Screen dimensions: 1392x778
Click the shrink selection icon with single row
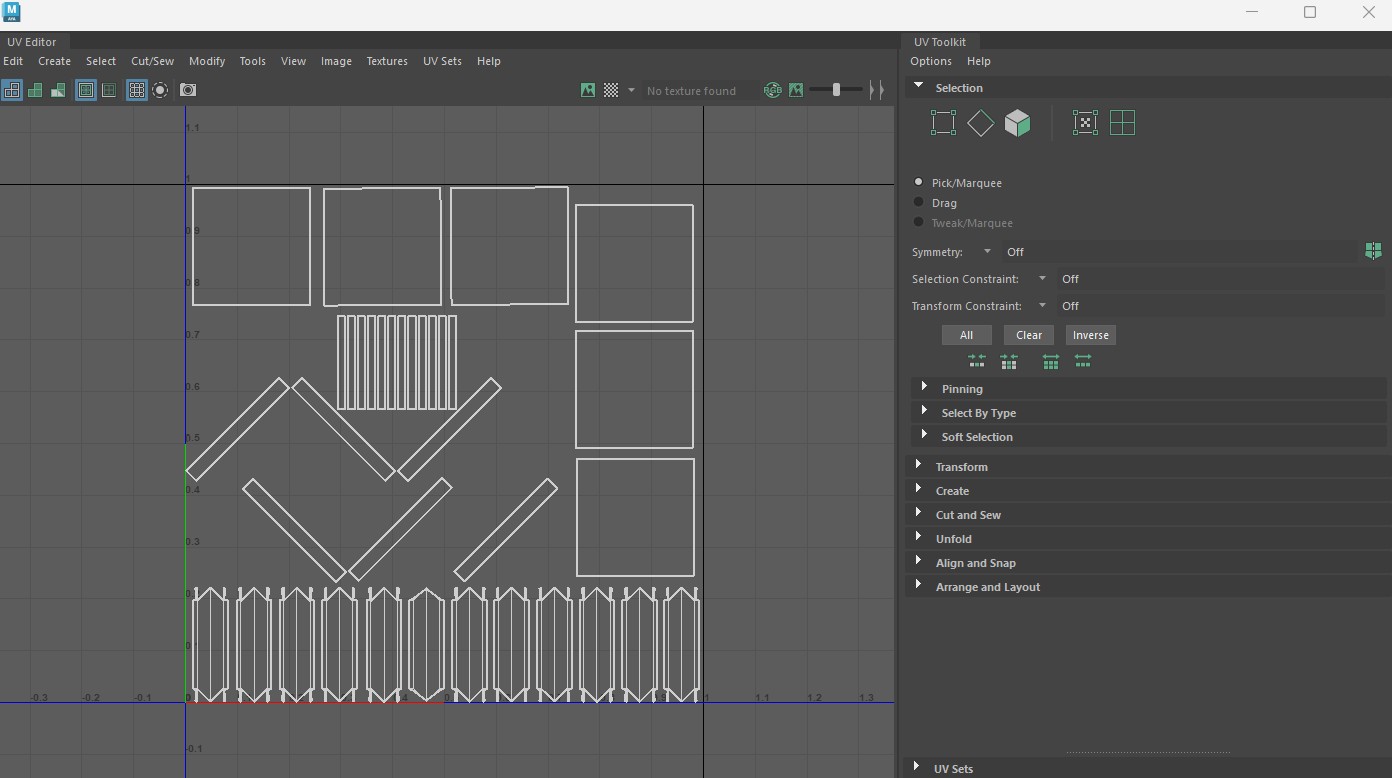(977, 361)
